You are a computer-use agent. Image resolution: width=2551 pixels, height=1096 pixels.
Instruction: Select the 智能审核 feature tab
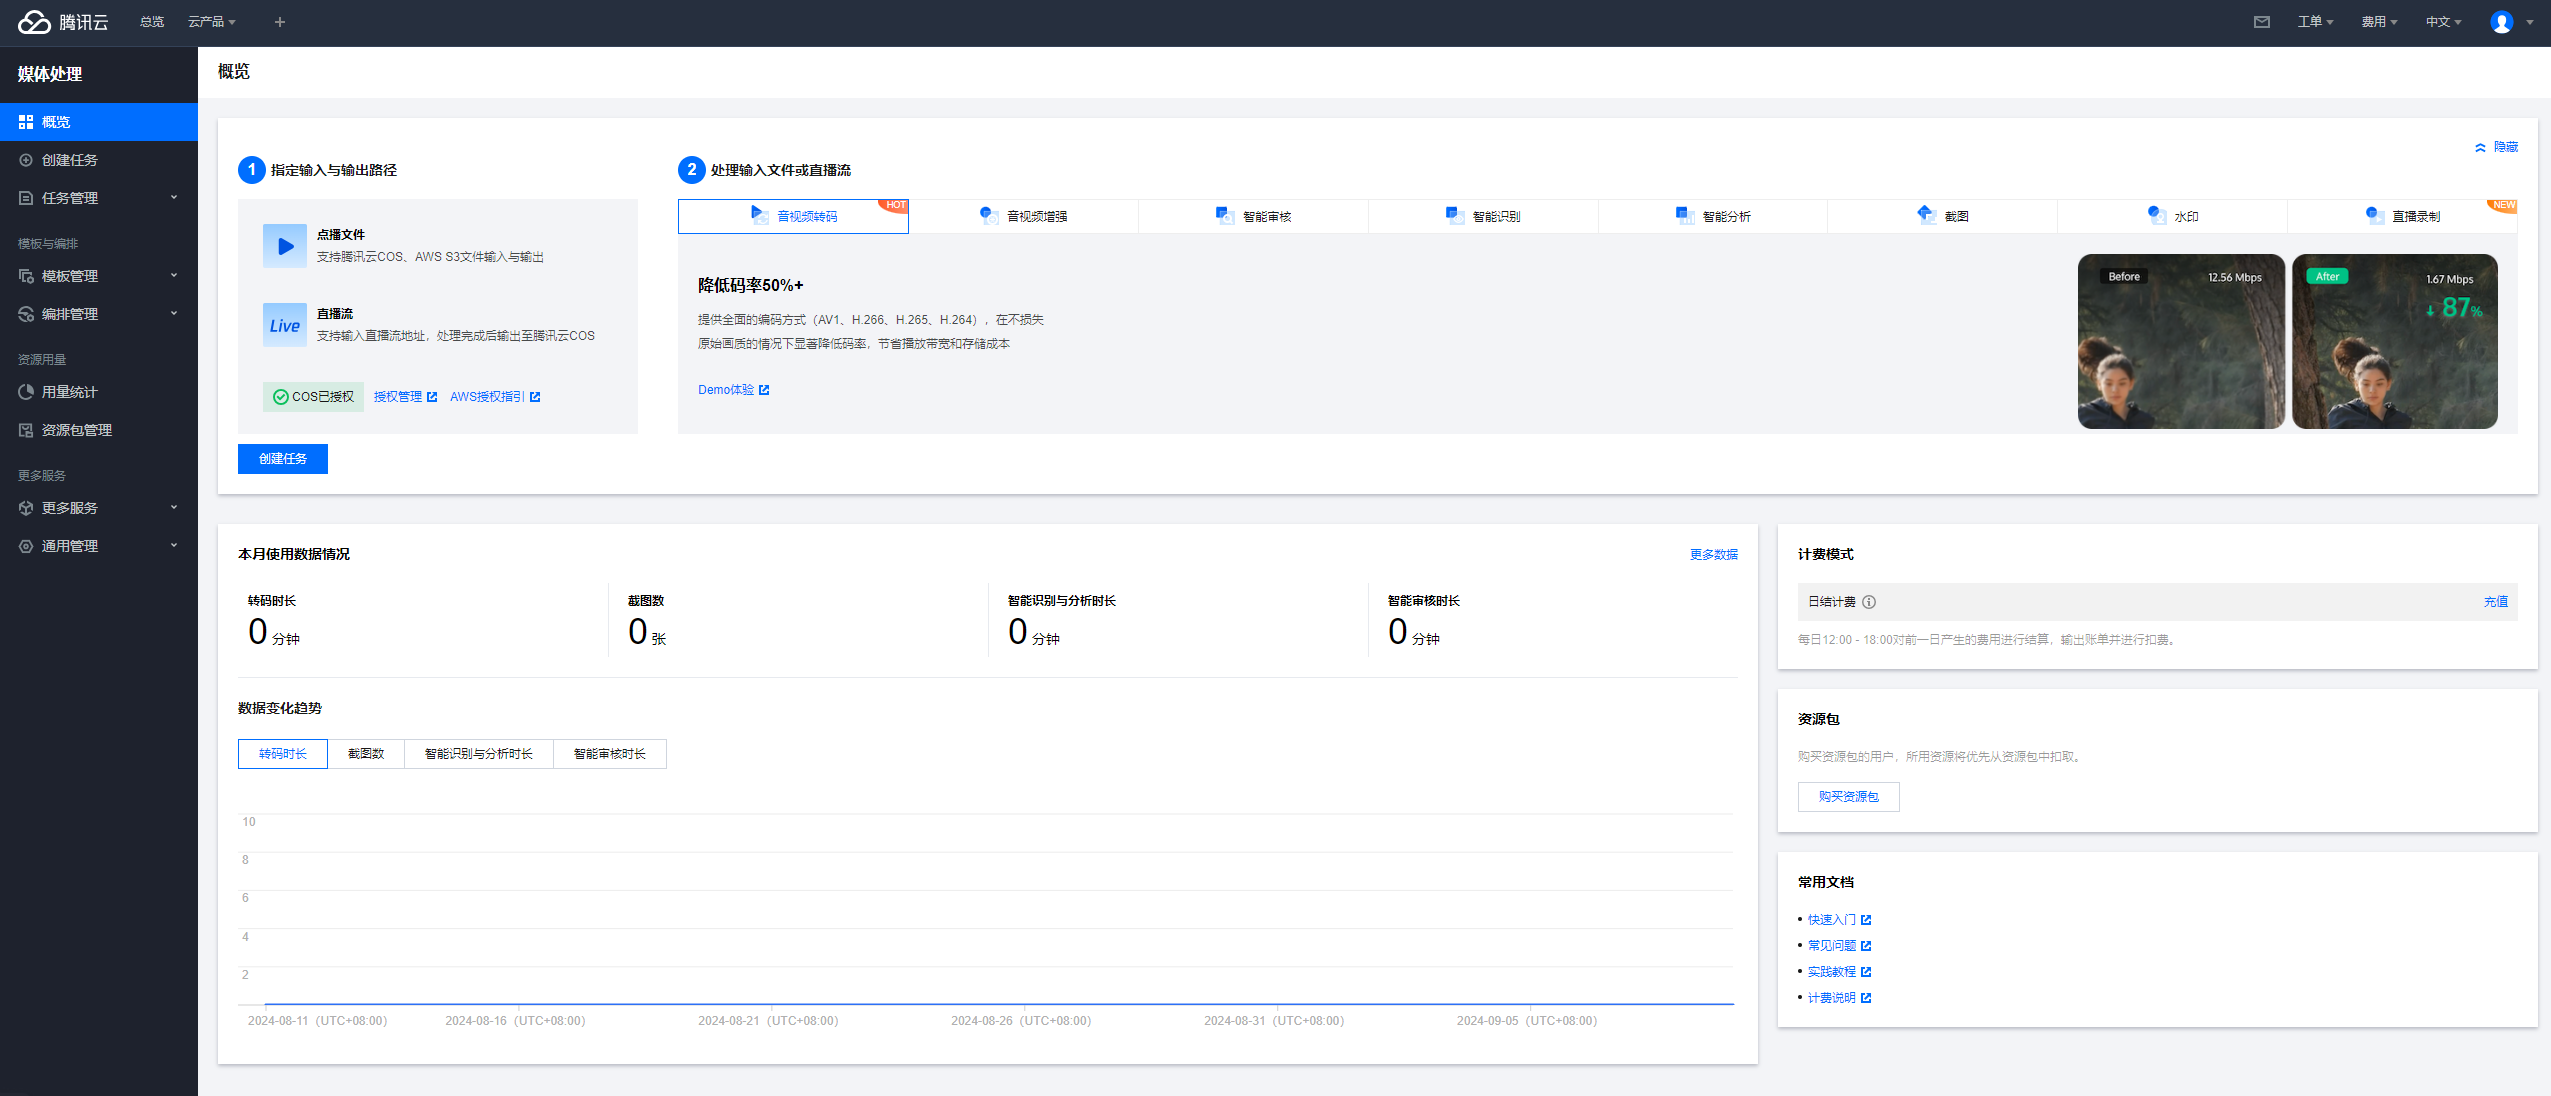point(1253,216)
